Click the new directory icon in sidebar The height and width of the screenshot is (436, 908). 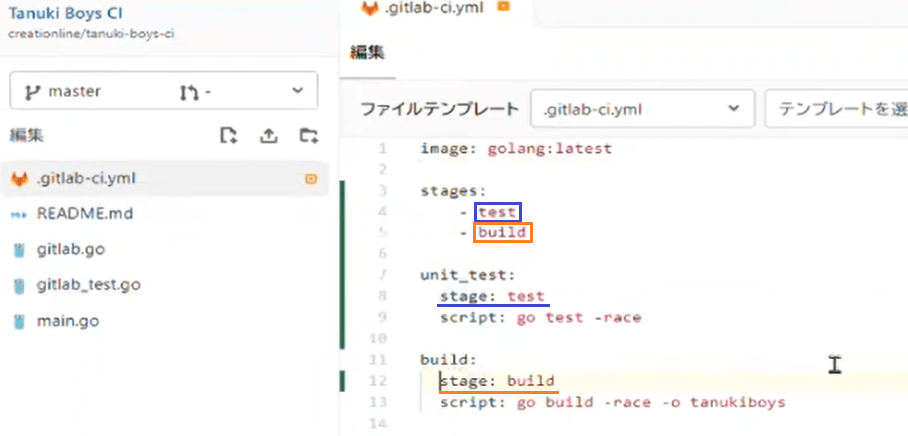[x=308, y=136]
